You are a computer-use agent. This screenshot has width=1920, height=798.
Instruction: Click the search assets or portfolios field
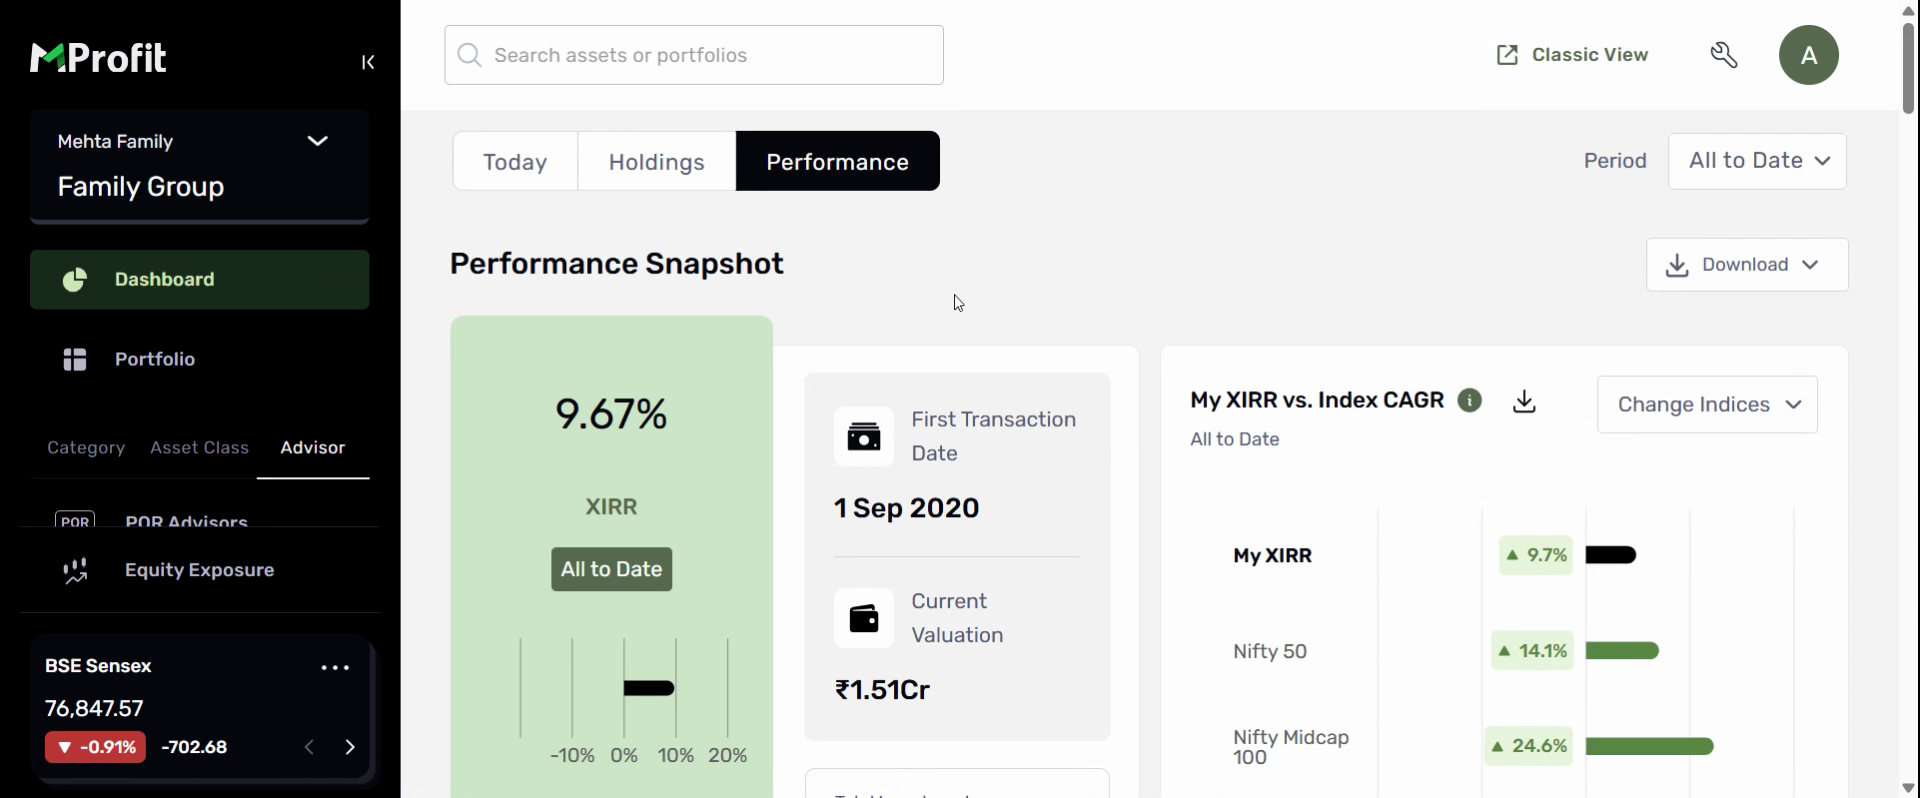(x=694, y=55)
